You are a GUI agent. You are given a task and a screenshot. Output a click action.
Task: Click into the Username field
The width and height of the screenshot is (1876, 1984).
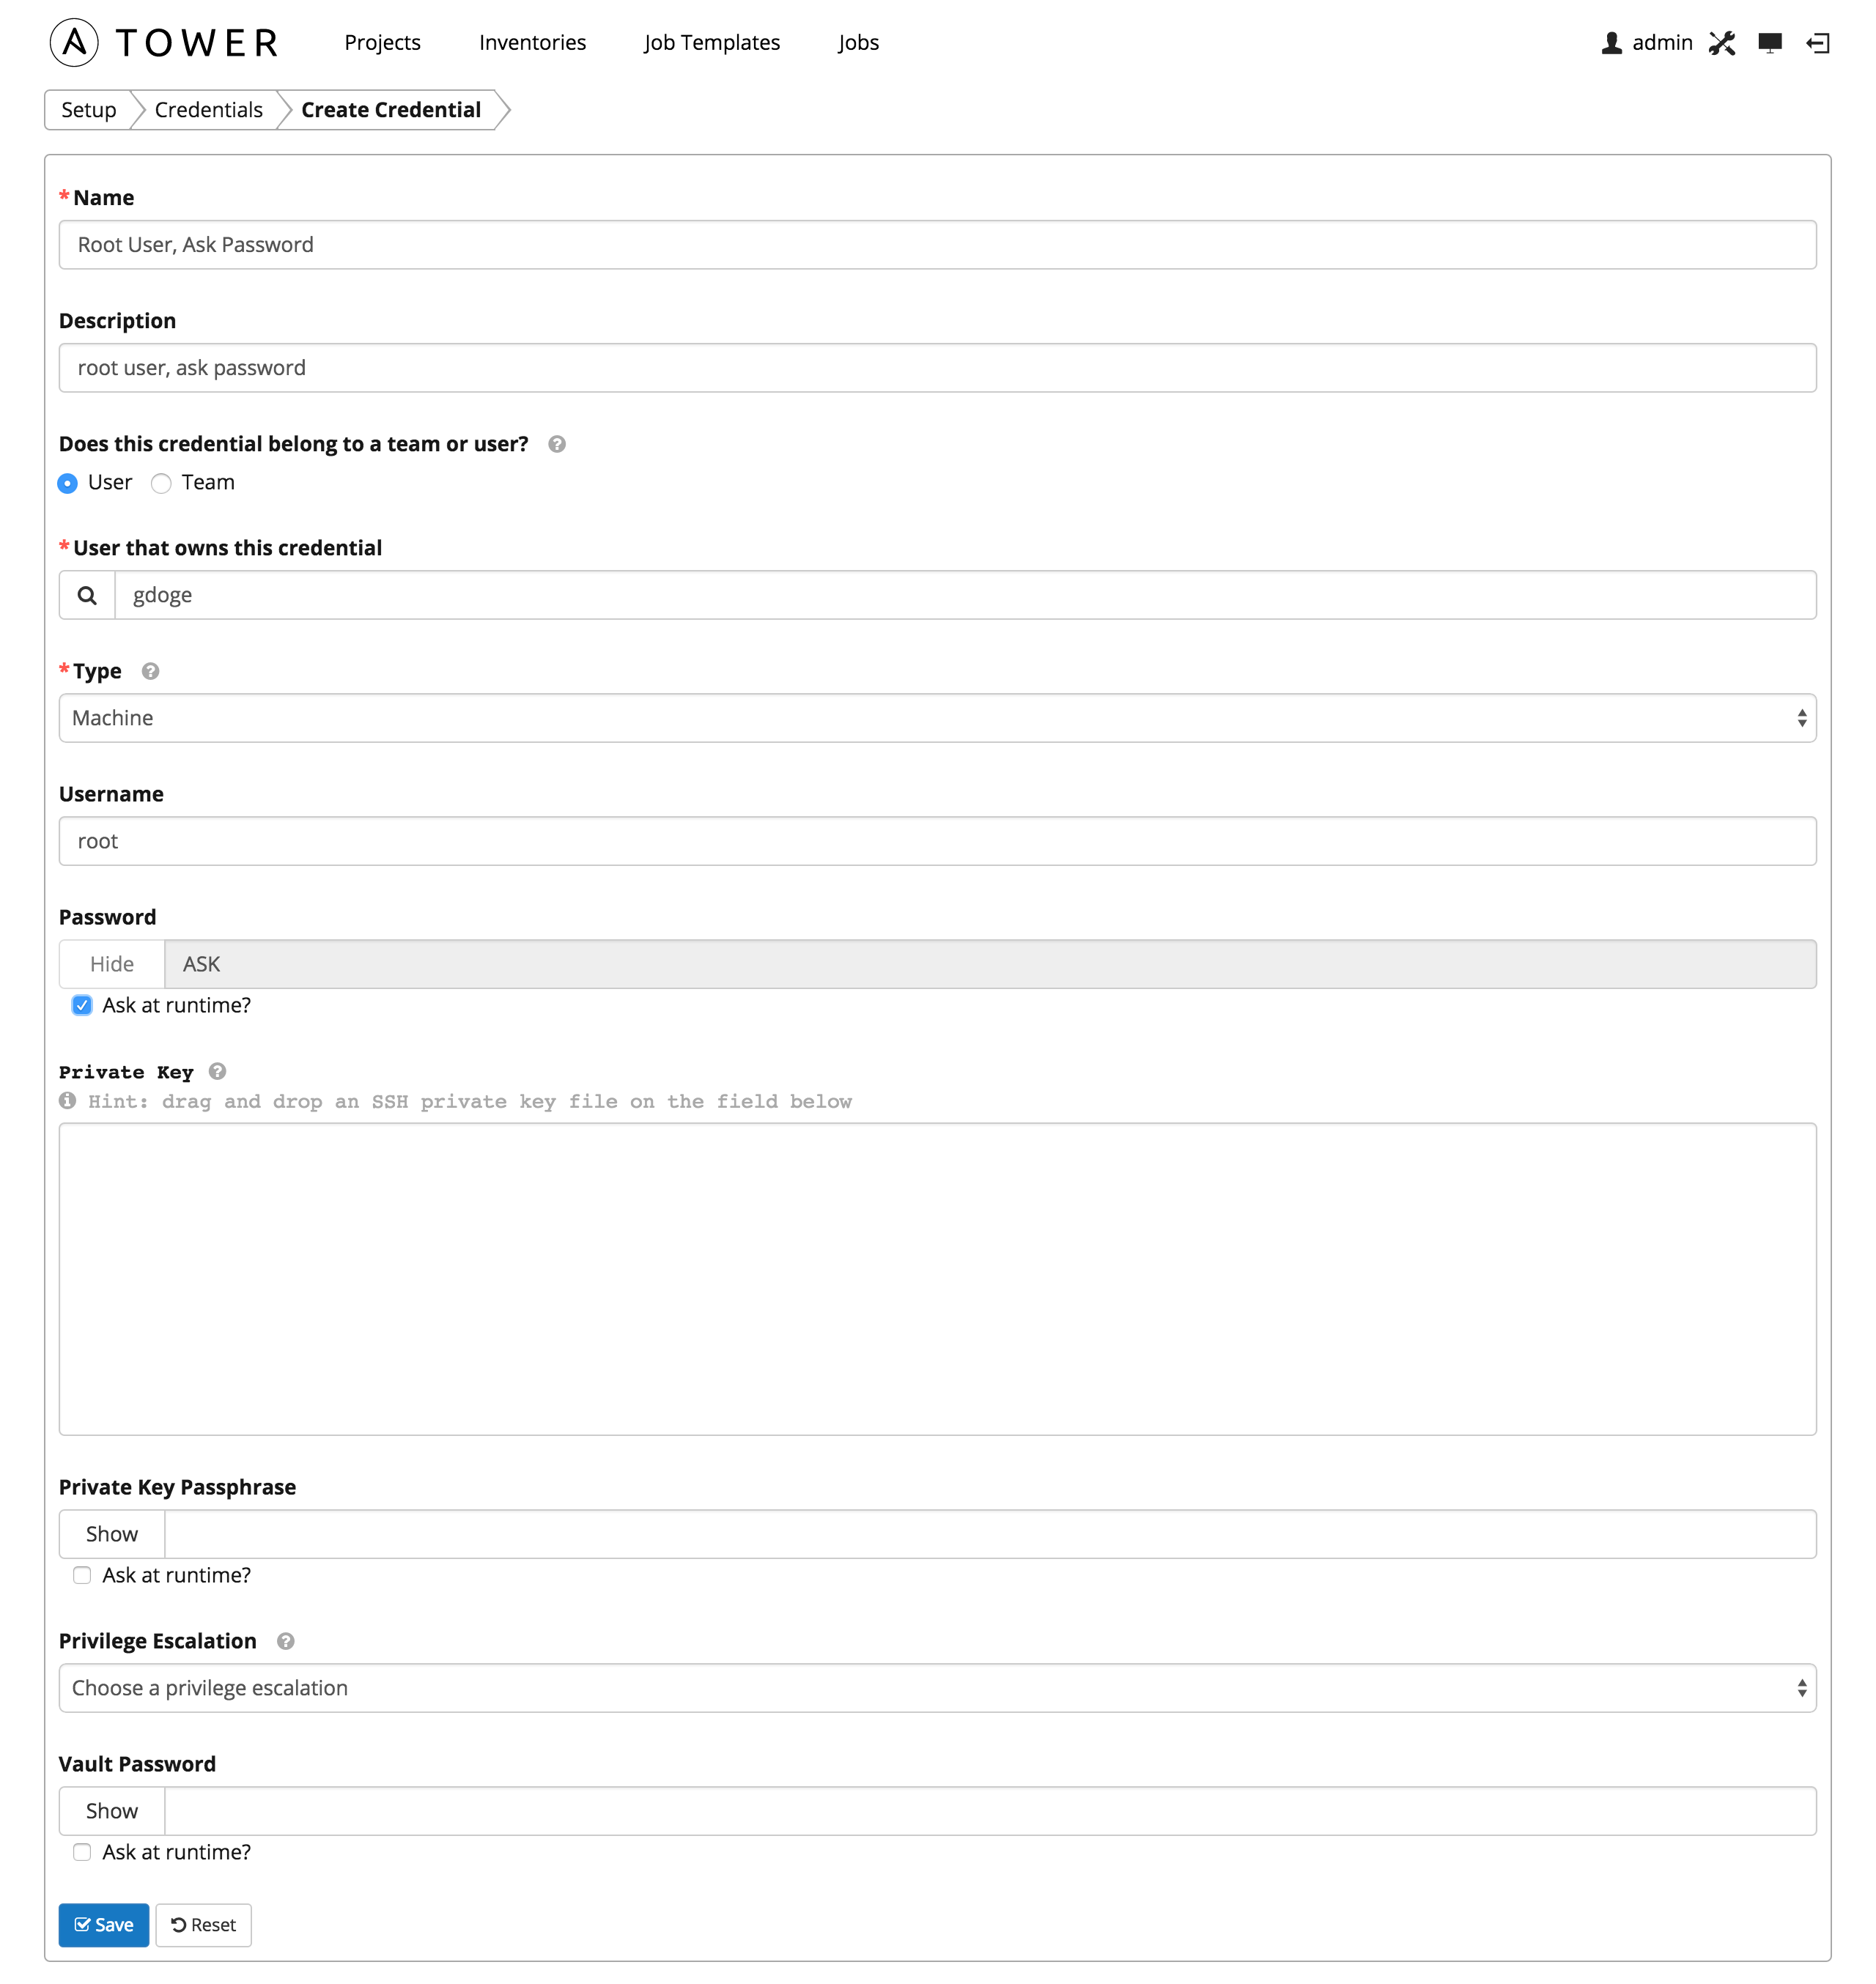tap(937, 841)
